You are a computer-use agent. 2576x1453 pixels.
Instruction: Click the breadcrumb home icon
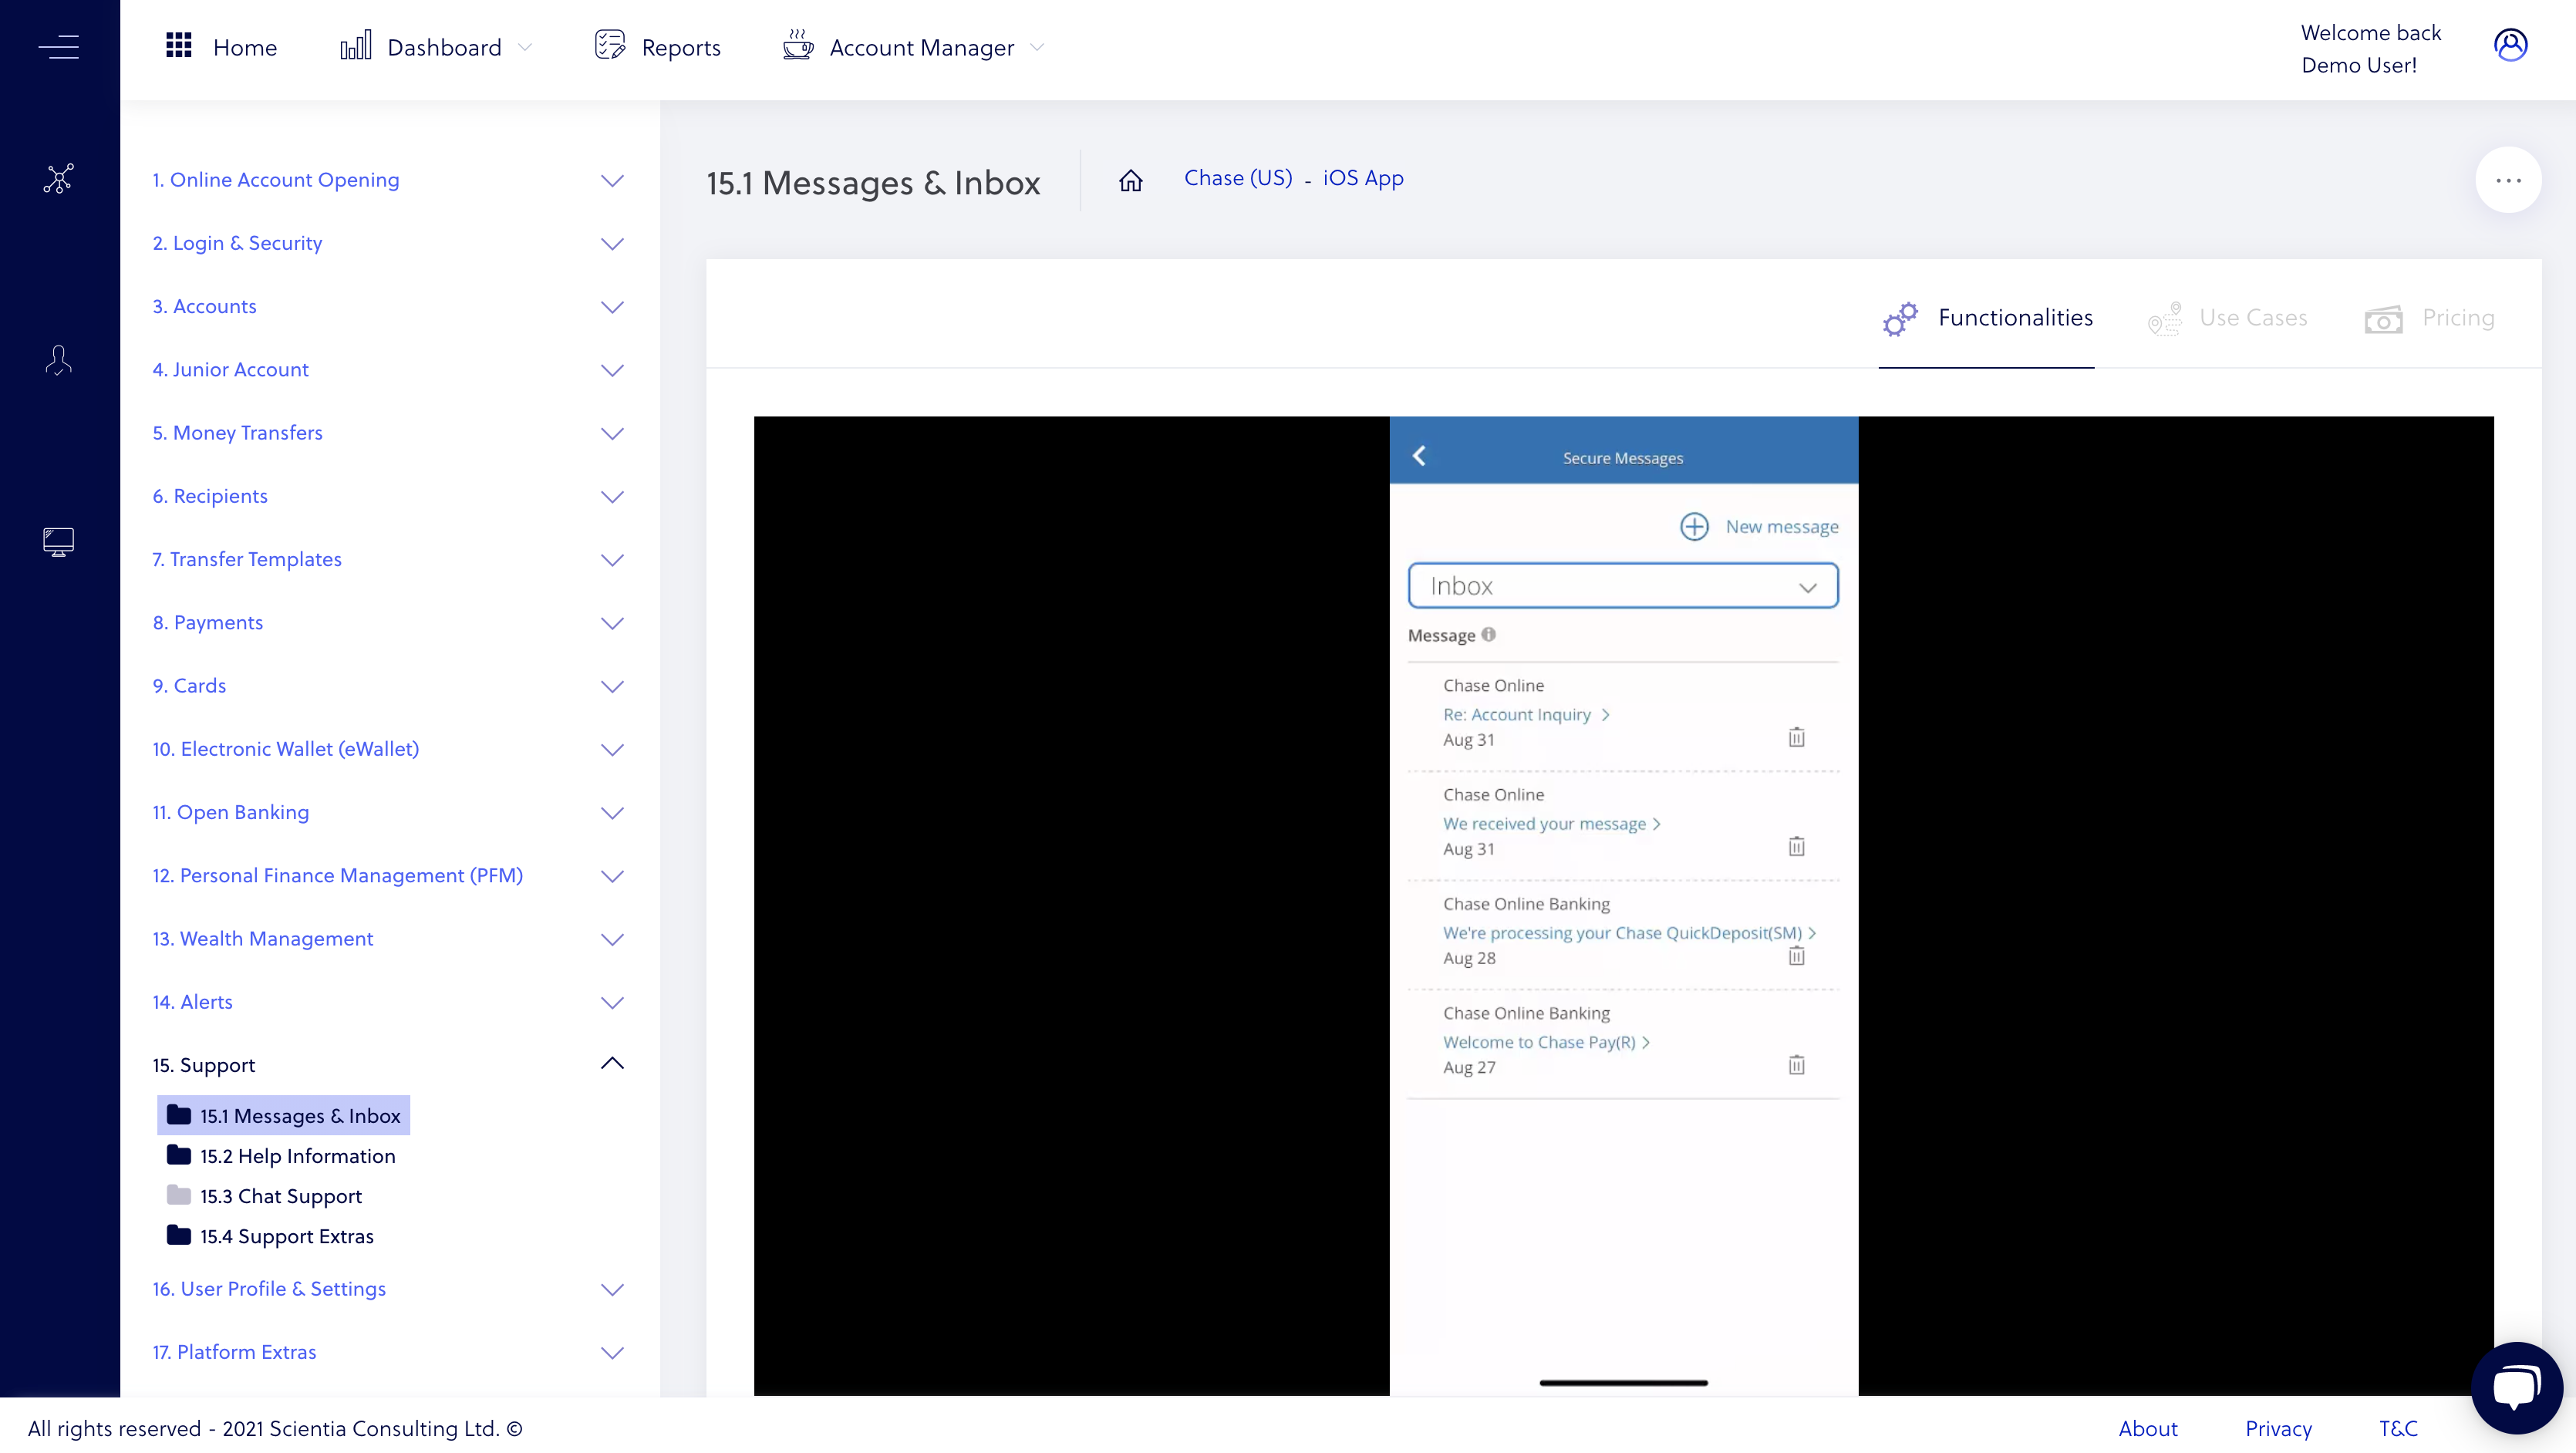pos(1131,180)
